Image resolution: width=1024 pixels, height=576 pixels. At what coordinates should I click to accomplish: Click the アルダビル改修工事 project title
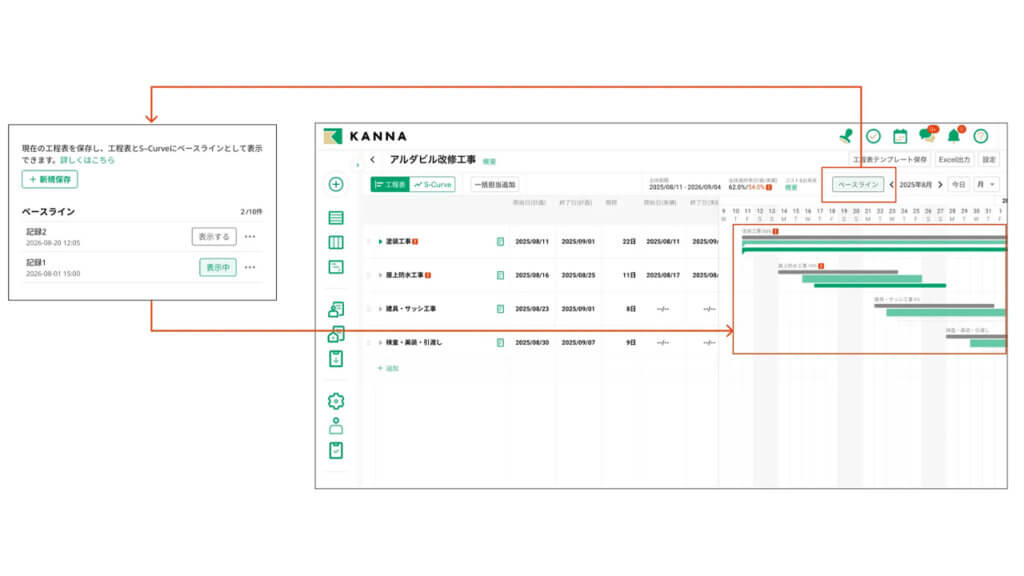[432, 159]
